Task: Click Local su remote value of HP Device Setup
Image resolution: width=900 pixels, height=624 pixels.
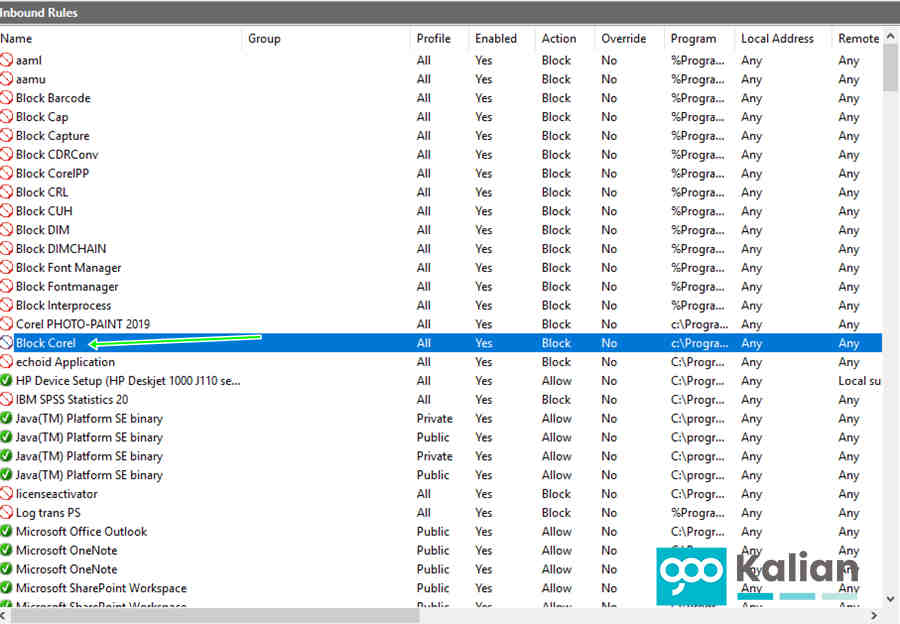Action: [859, 381]
